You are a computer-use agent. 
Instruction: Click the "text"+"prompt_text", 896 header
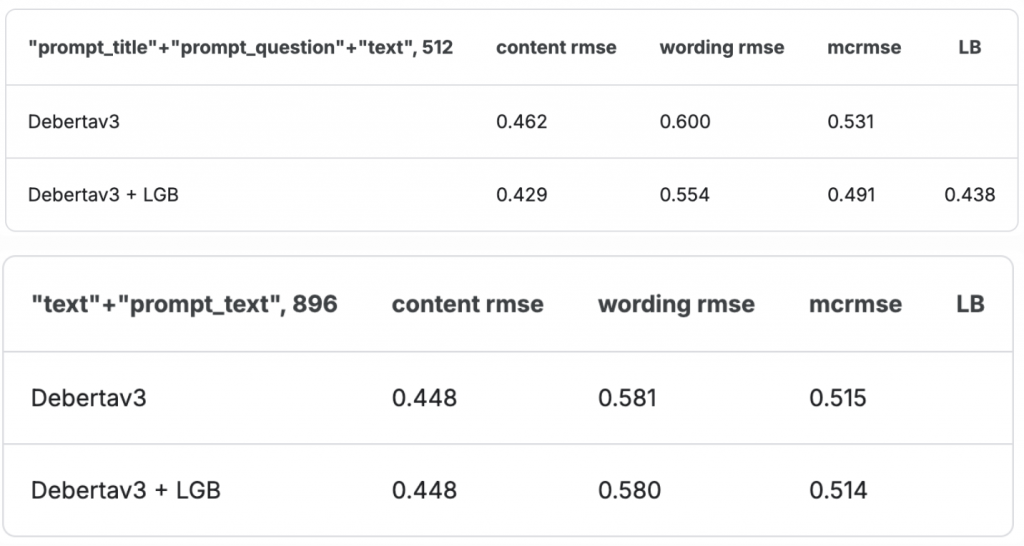(x=184, y=304)
